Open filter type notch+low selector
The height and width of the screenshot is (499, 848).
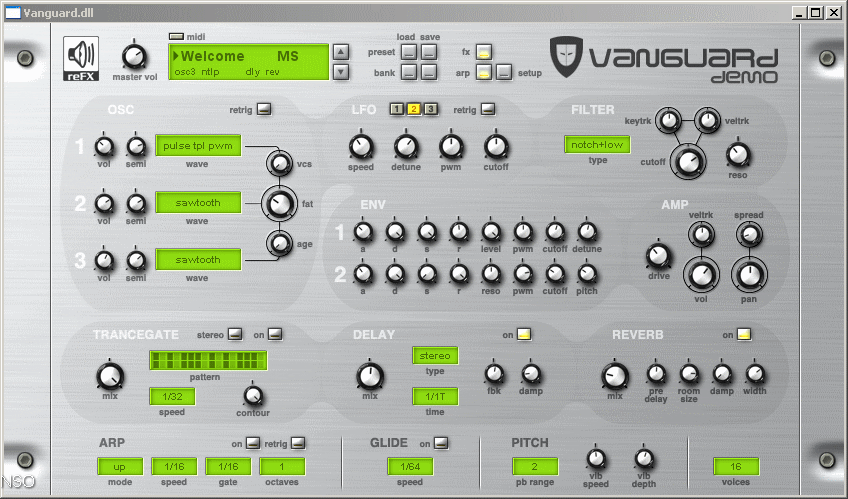tap(597, 144)
